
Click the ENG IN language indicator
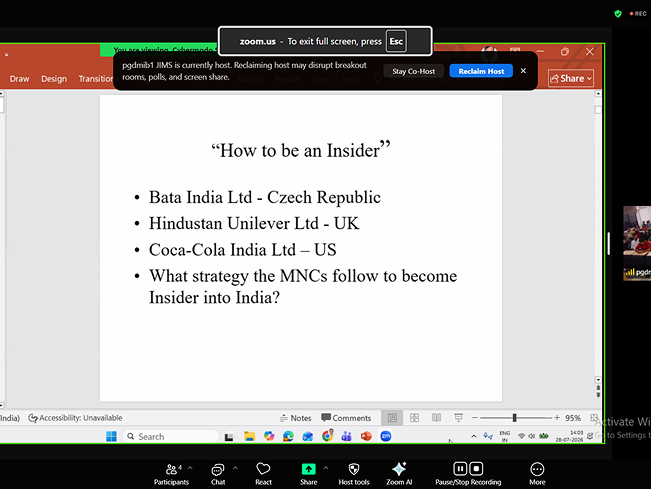[504, 436]
